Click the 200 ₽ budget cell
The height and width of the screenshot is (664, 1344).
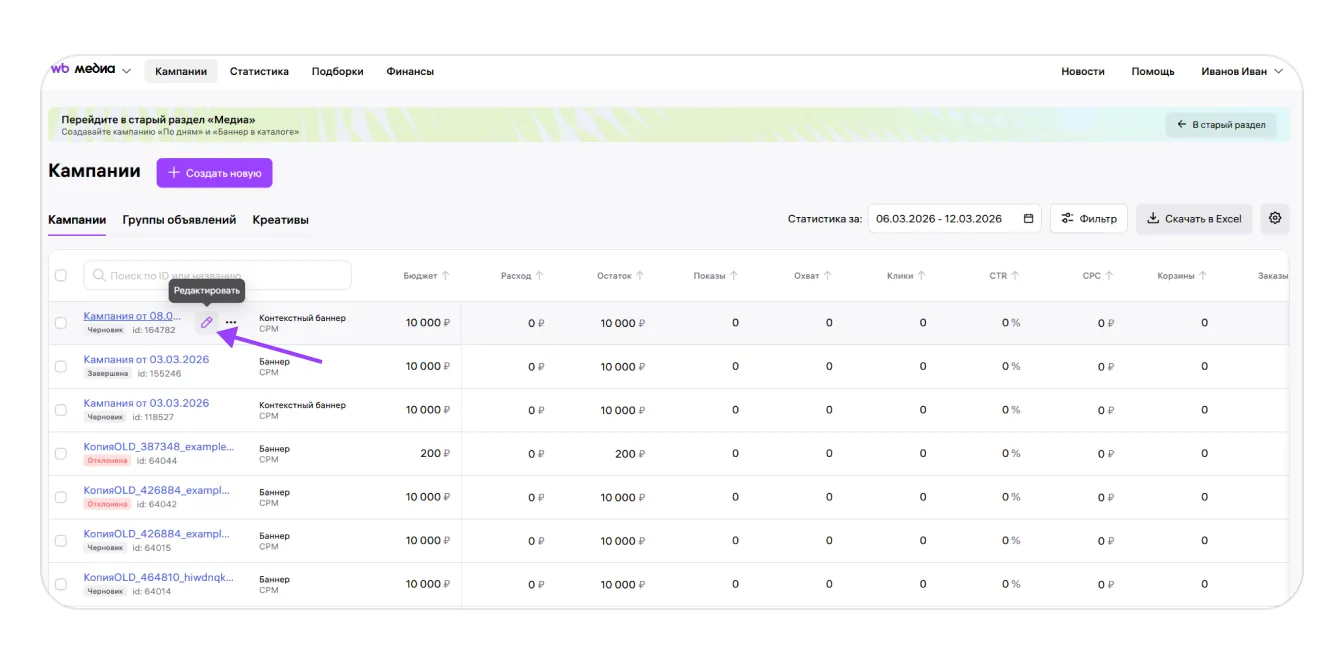pyautogui.click(x=435, y=453)
